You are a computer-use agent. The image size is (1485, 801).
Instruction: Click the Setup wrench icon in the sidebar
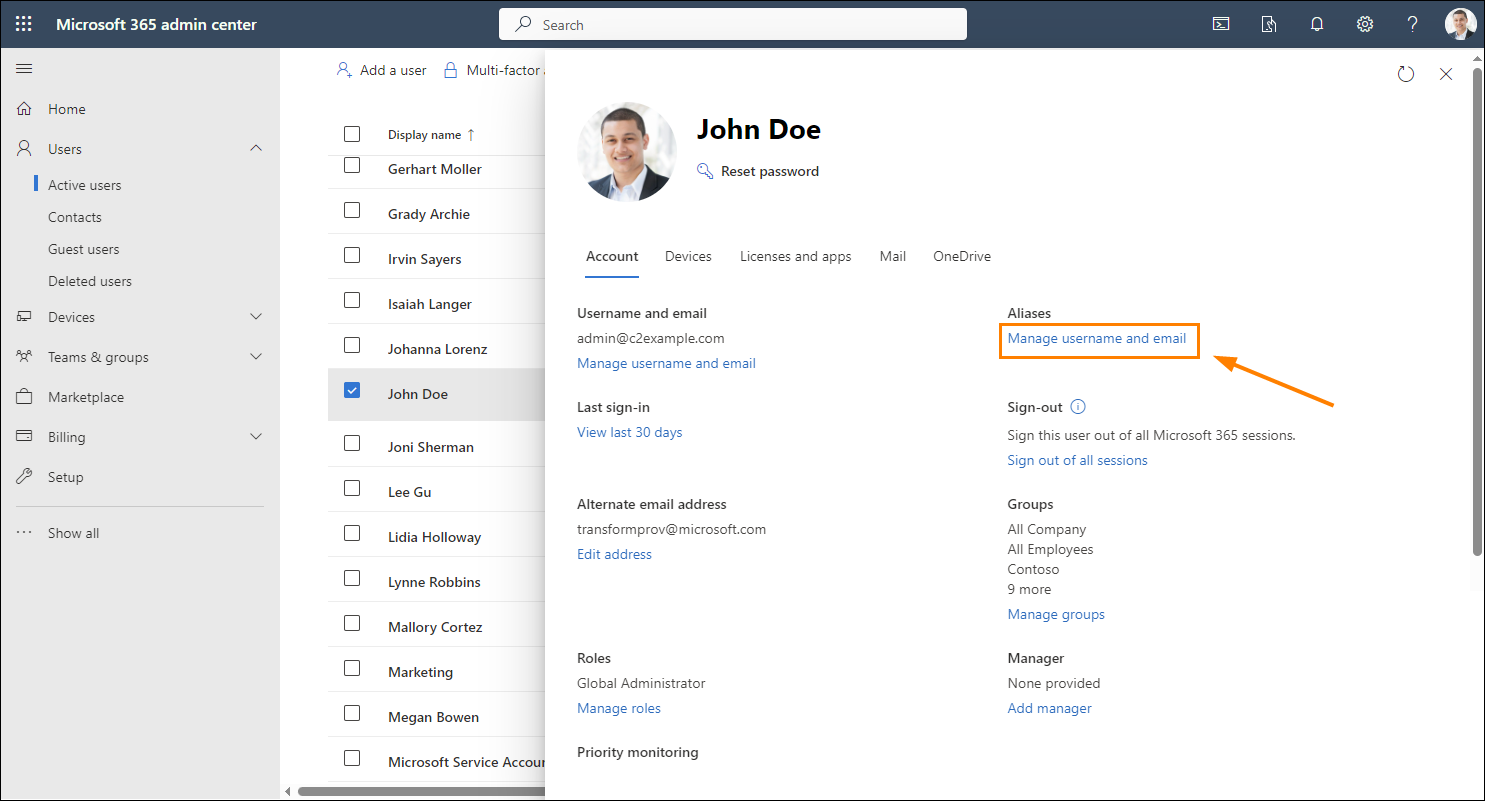coord(25,477)
